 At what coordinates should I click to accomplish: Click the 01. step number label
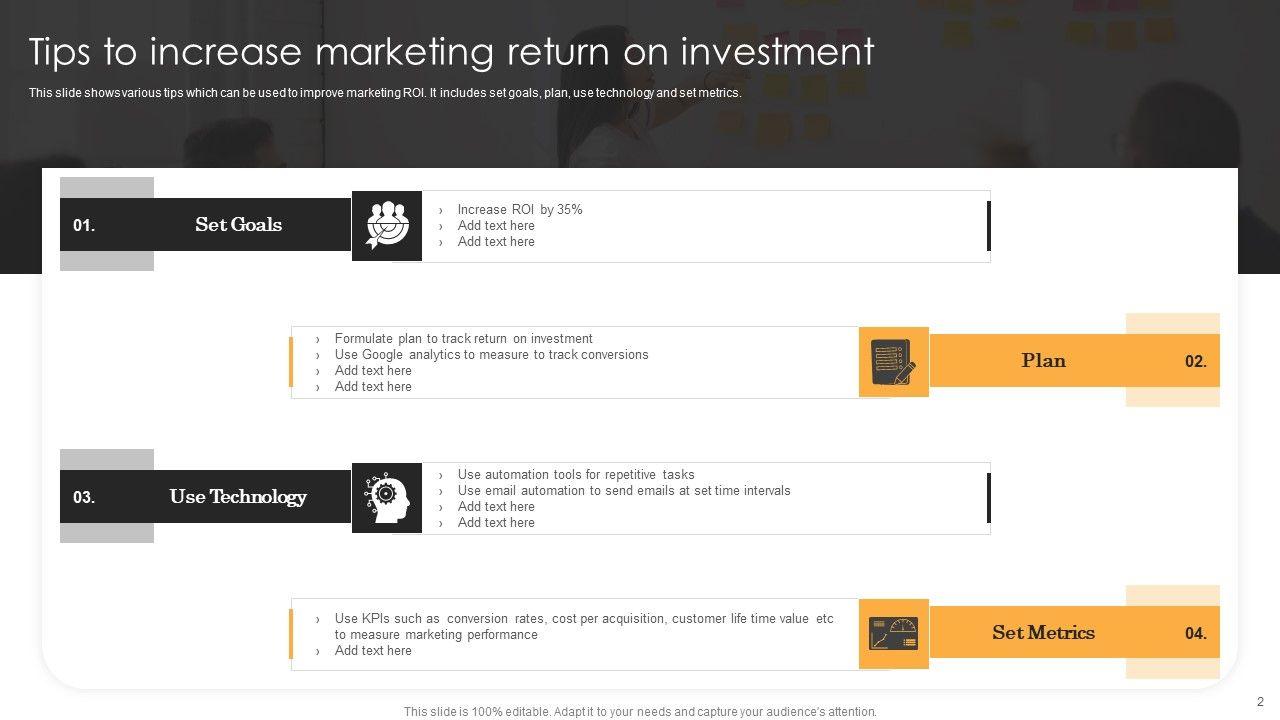pos(84,226)
